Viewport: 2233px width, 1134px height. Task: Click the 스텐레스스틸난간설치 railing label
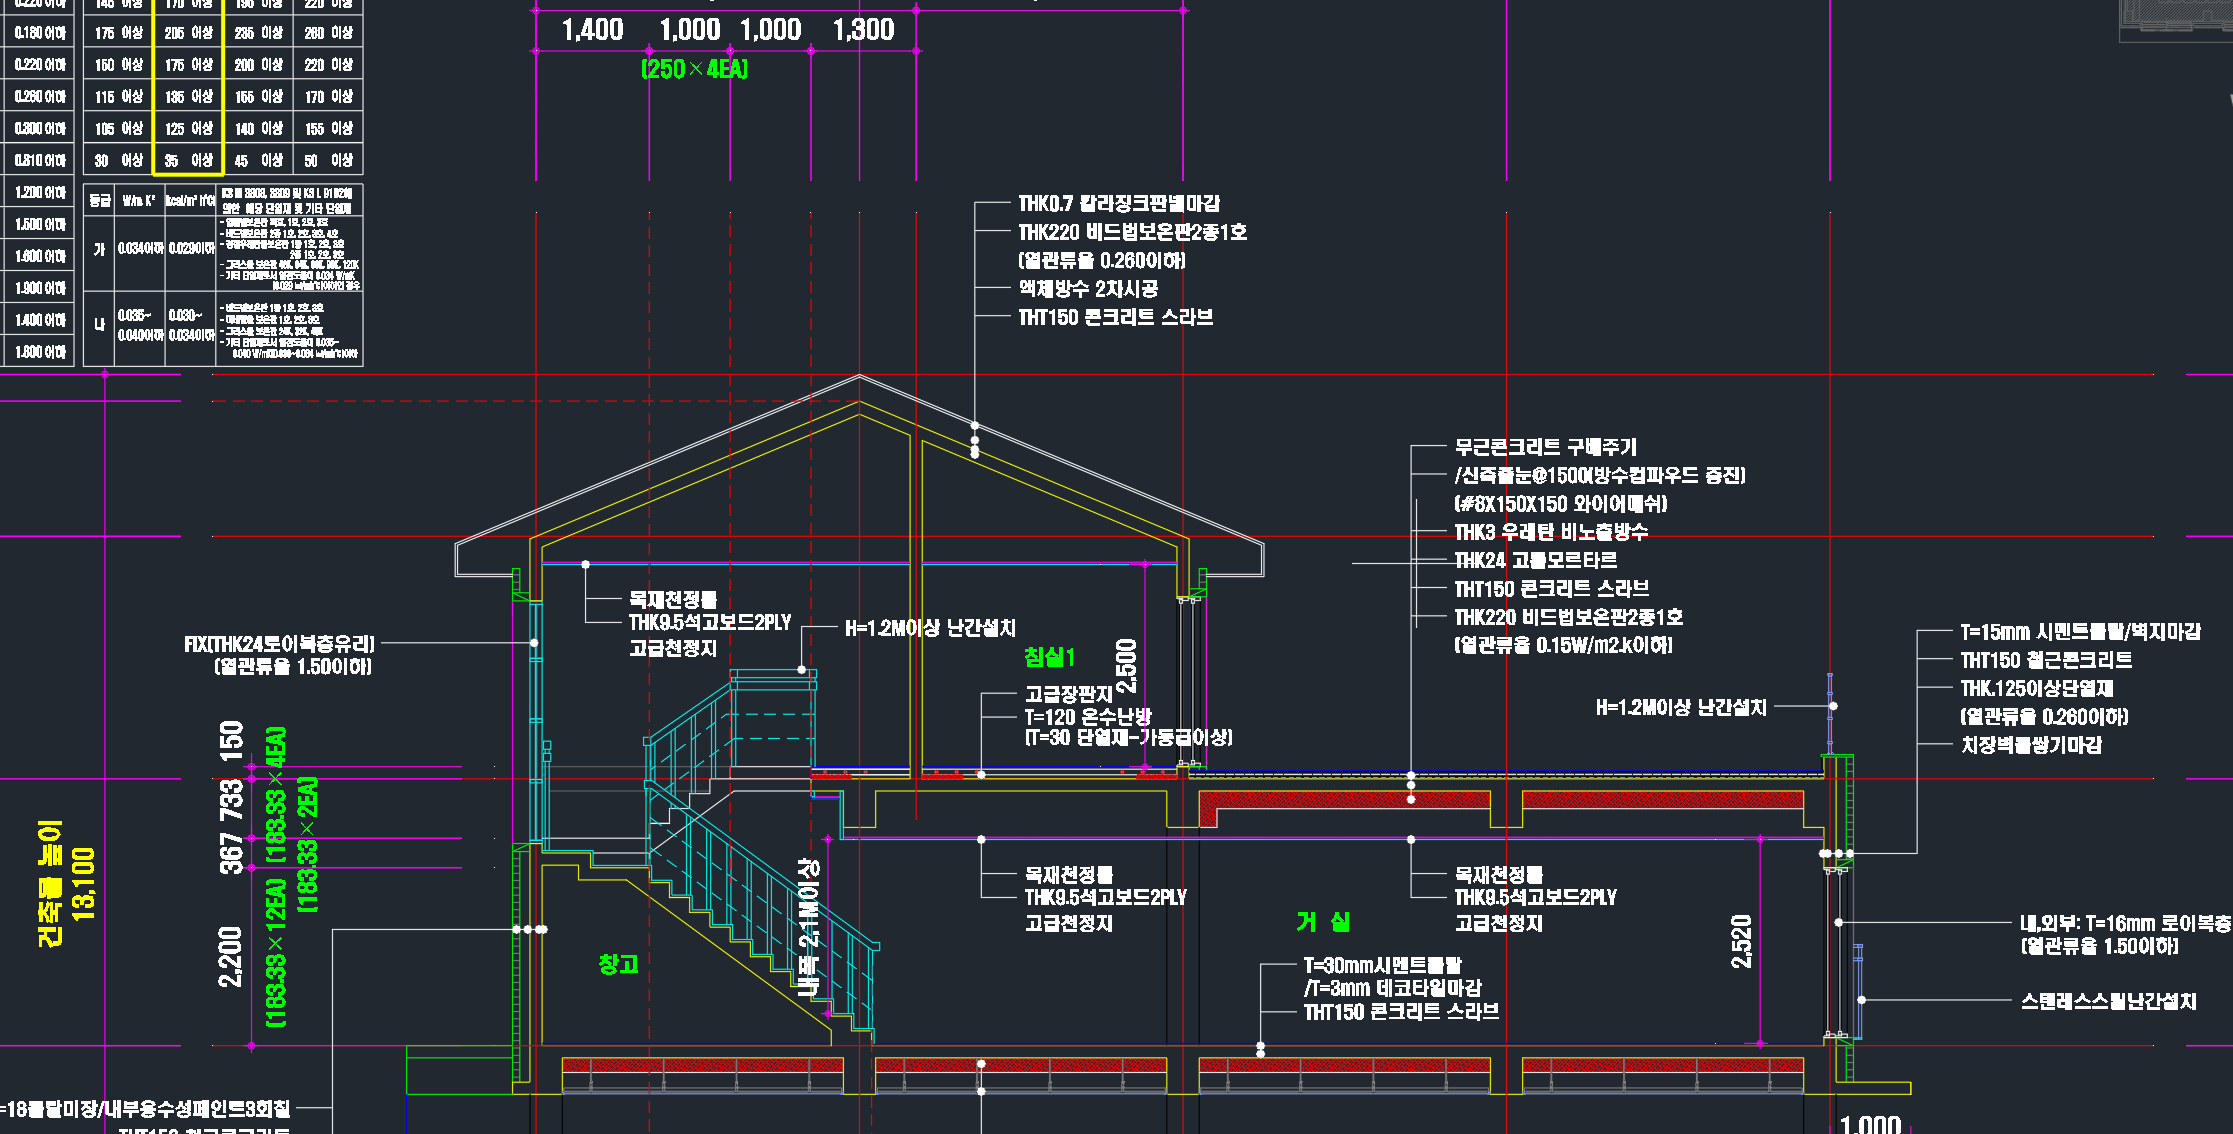(x=2108, y=1001)
